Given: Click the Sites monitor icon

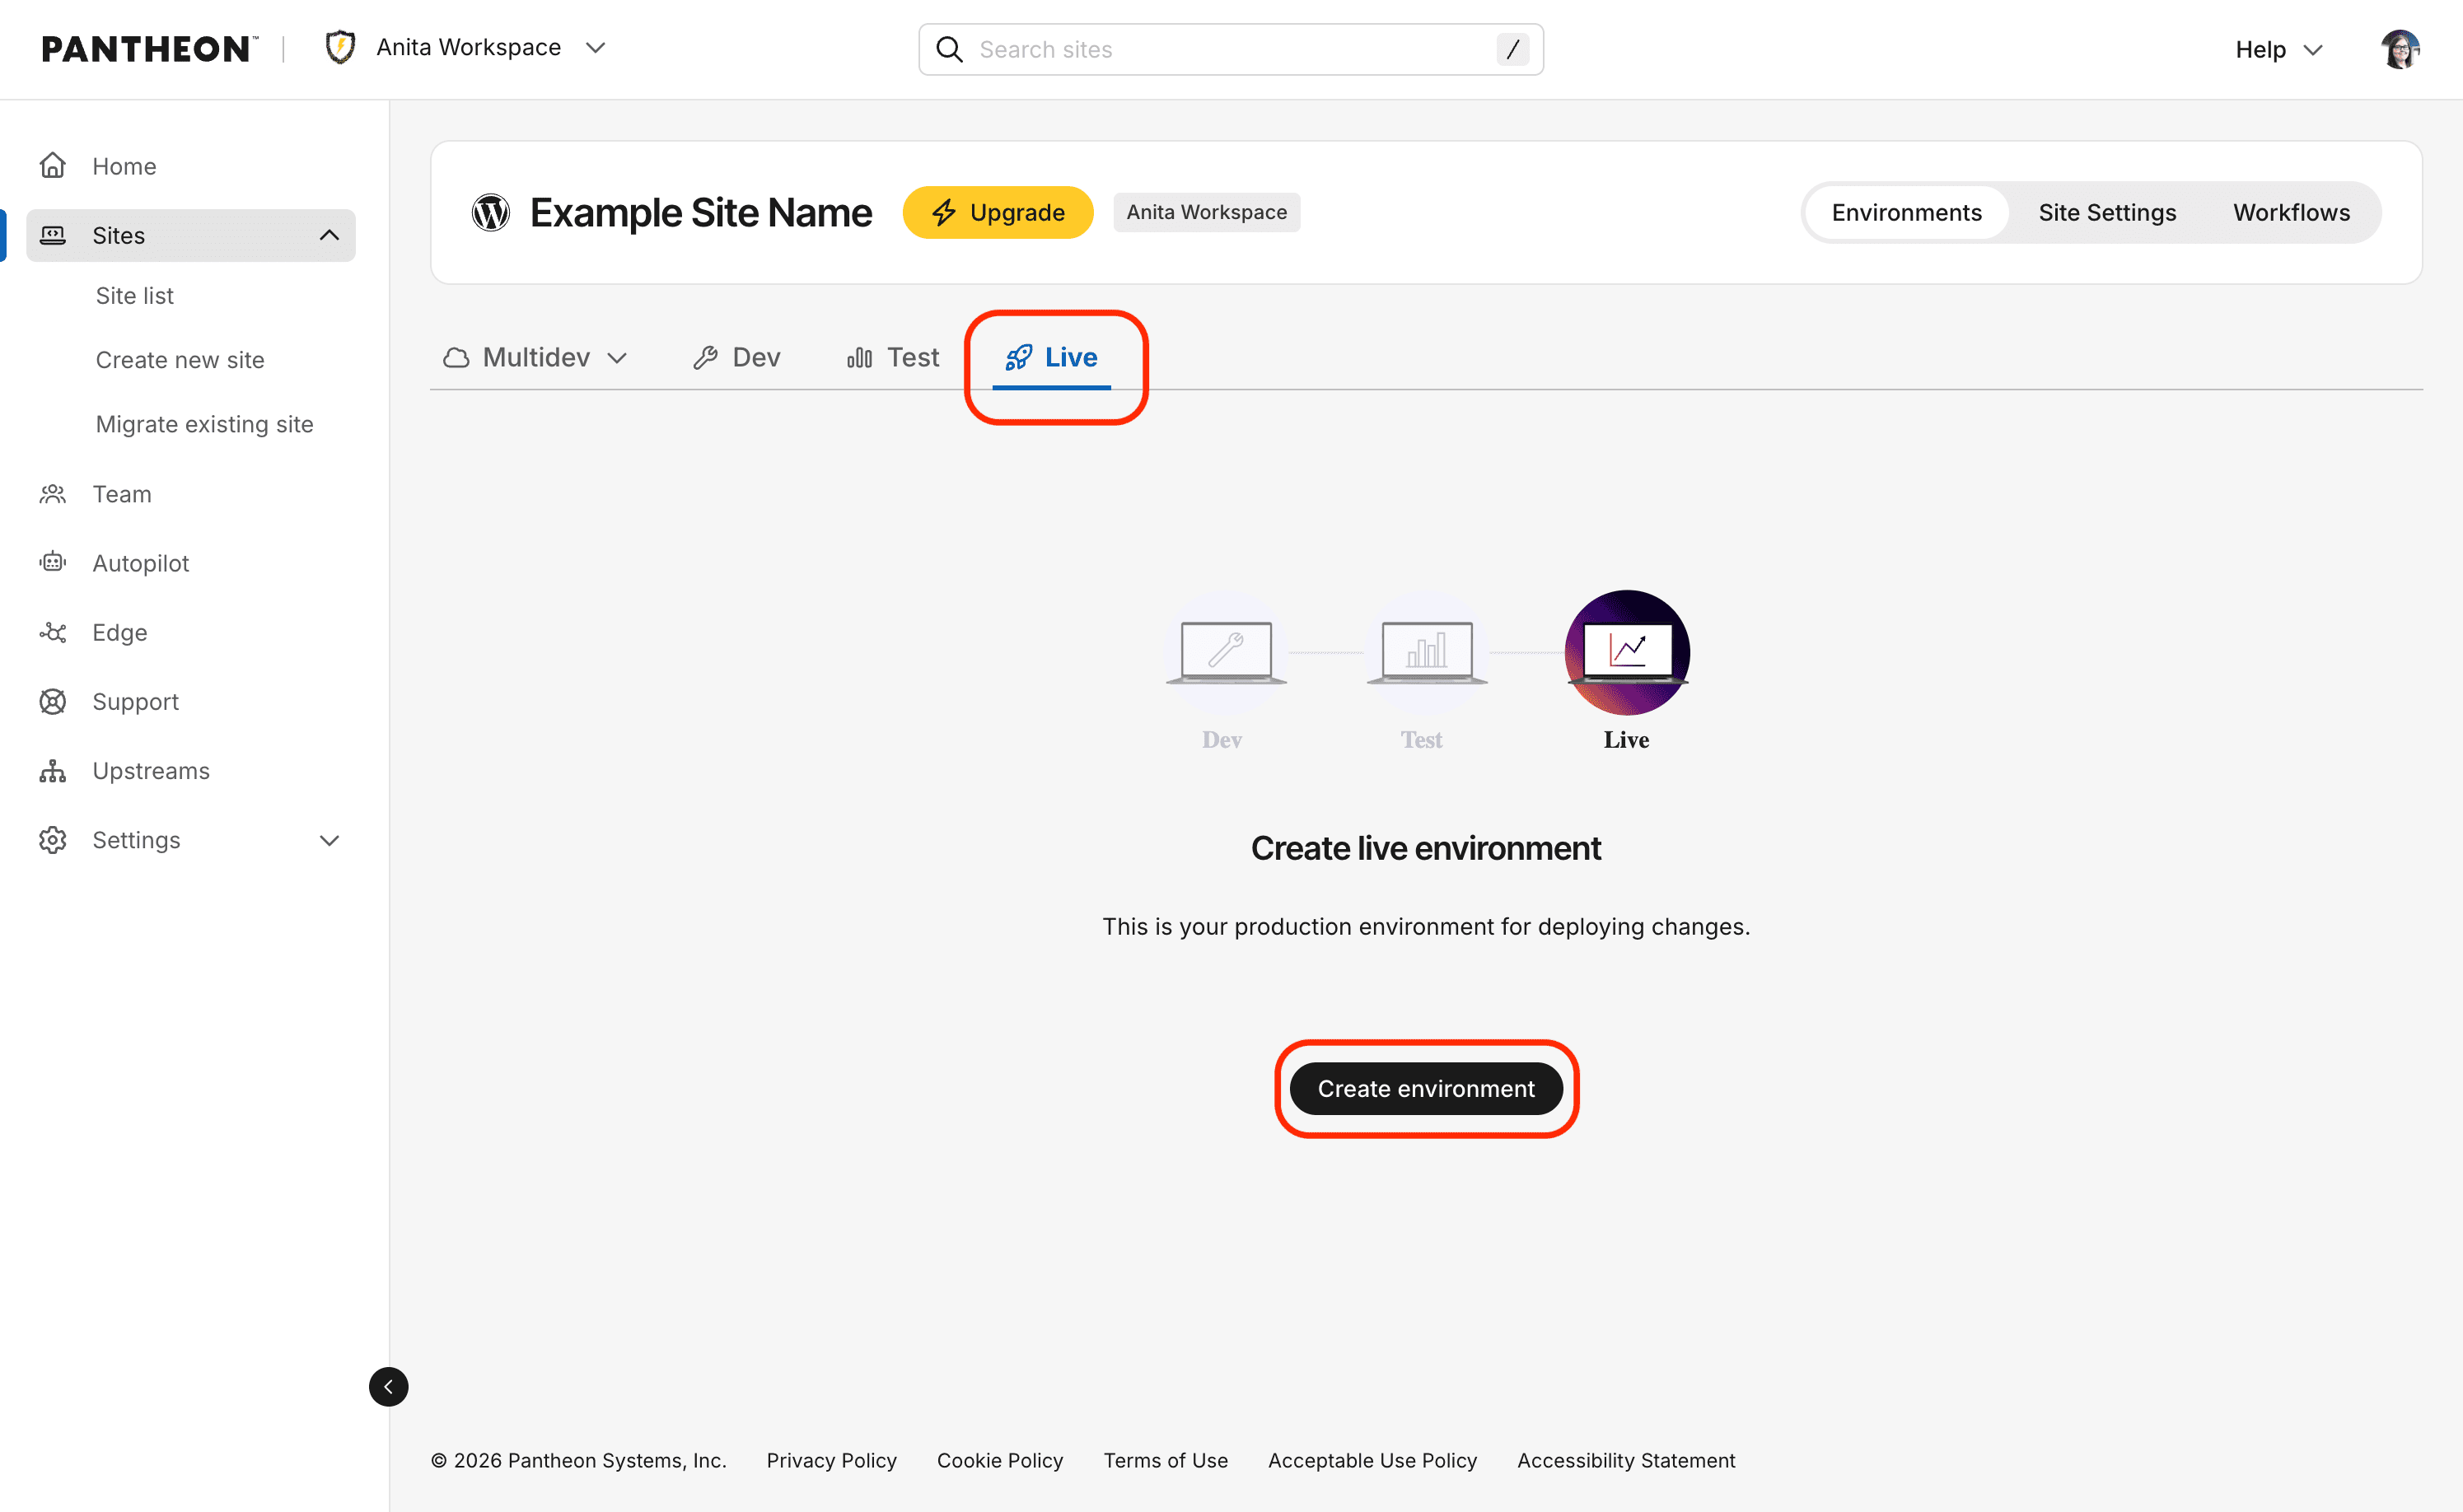Looking at the screenshot, I should coord(53,235).
